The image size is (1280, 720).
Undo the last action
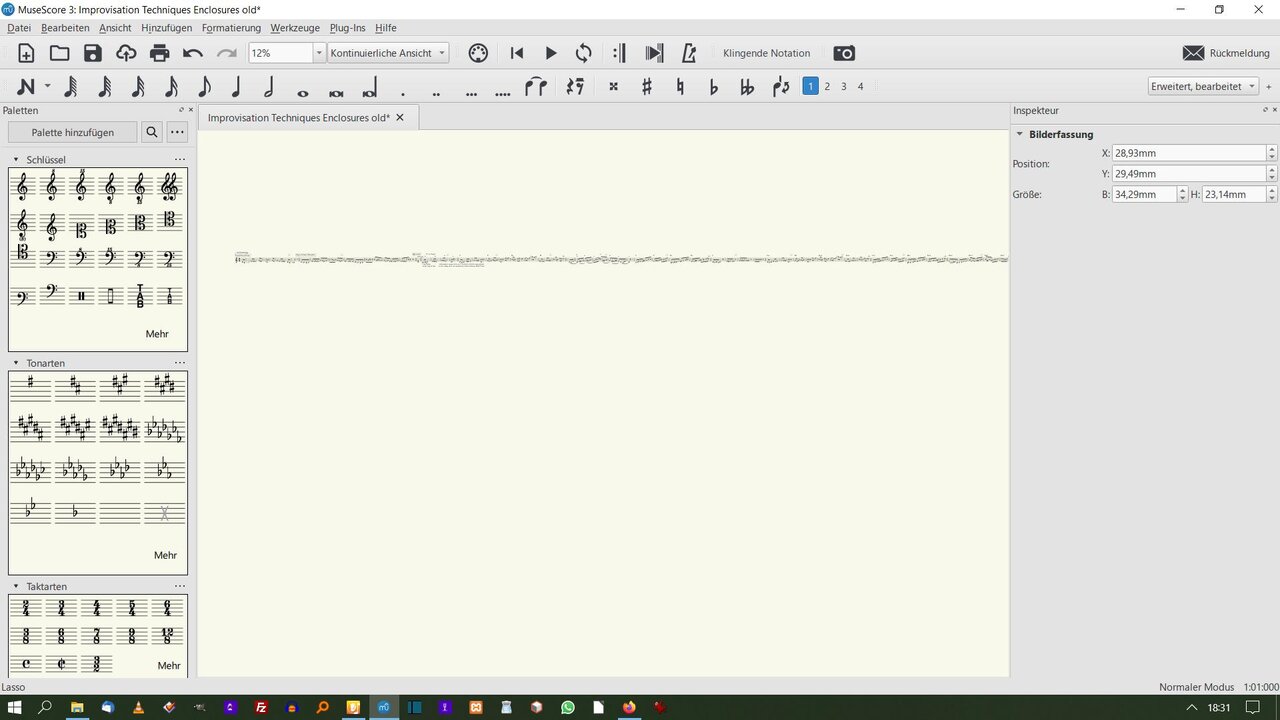coord(193,53)
